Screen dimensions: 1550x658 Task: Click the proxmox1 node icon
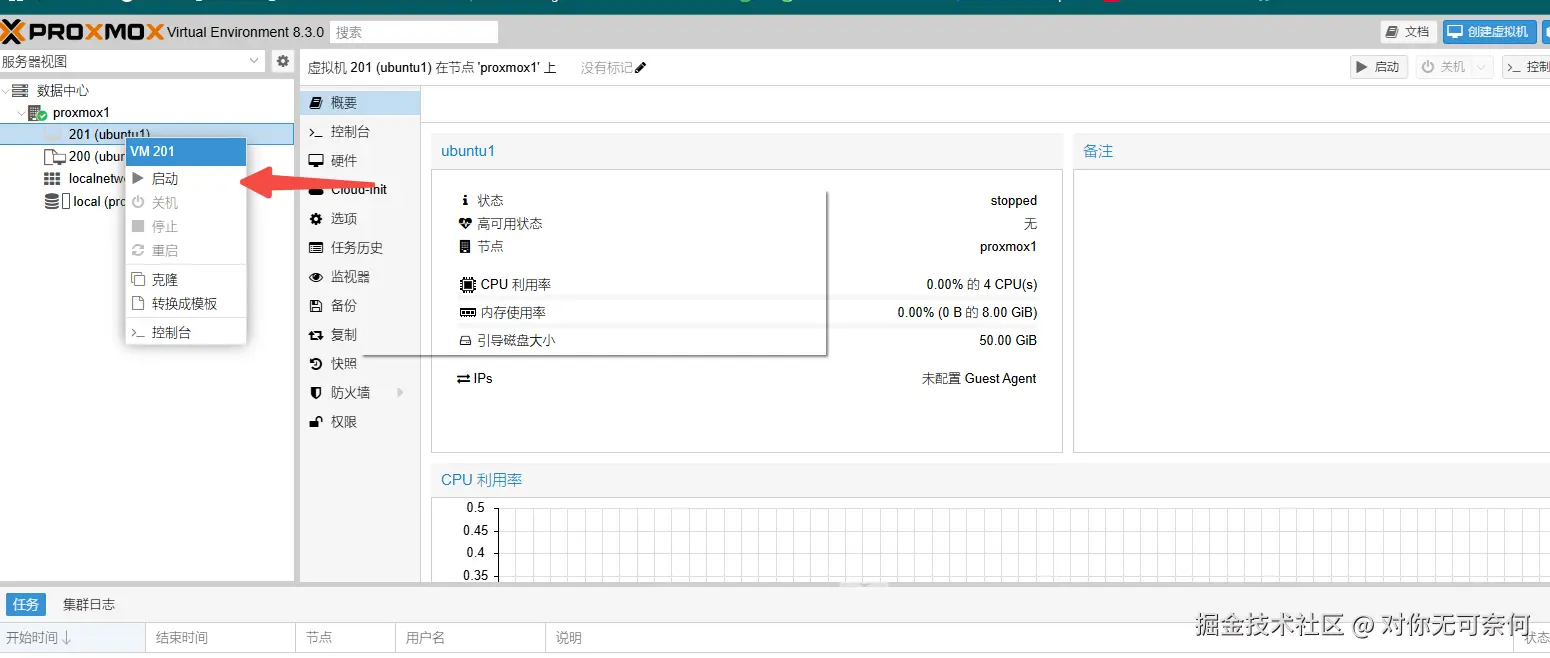pyautogui.click(x=37, y=113)
